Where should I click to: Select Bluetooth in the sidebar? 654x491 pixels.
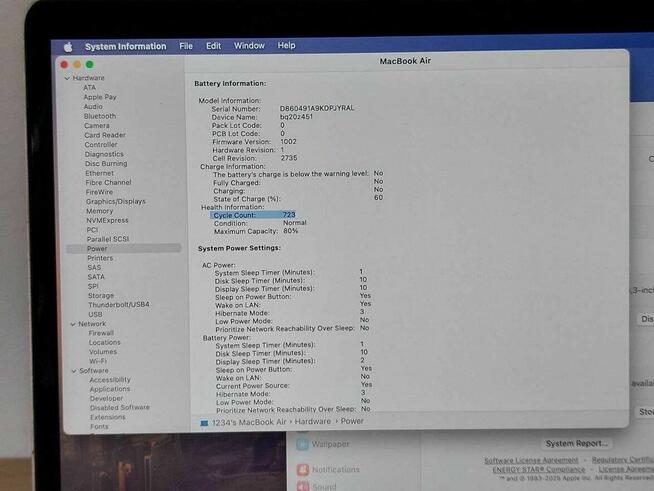tap(100, 116)
